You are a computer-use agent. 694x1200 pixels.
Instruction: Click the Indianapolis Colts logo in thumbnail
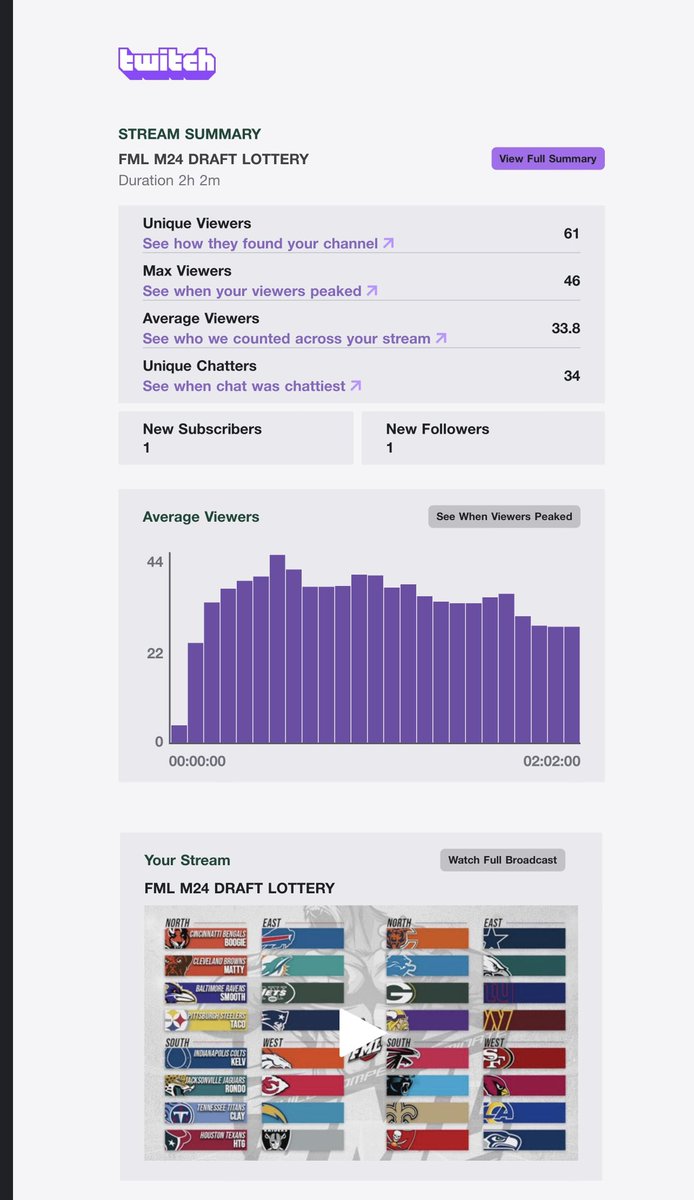(178, 1058)
